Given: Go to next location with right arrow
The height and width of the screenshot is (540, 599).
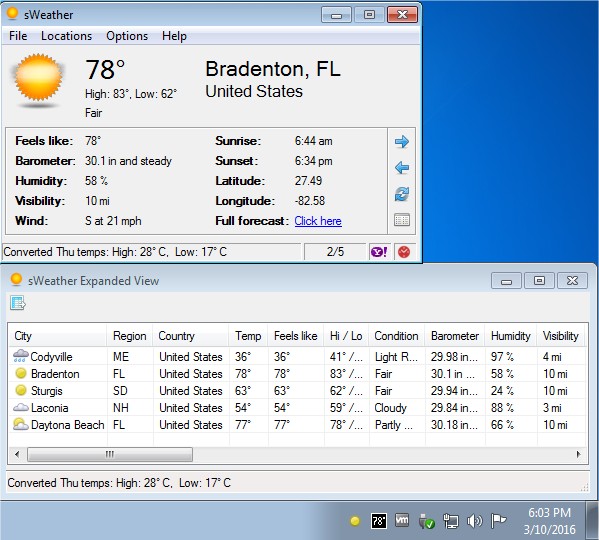Looking at the screenshot, I should point(401,142).
